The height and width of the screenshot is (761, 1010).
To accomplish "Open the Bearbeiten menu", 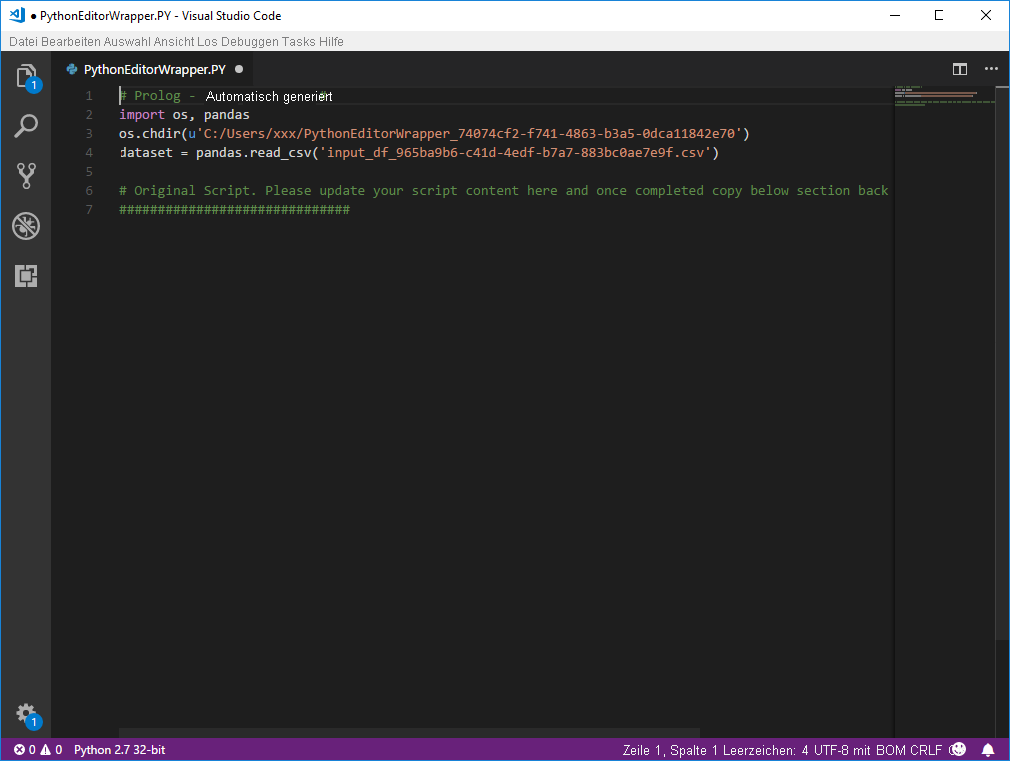I will 71,42.
